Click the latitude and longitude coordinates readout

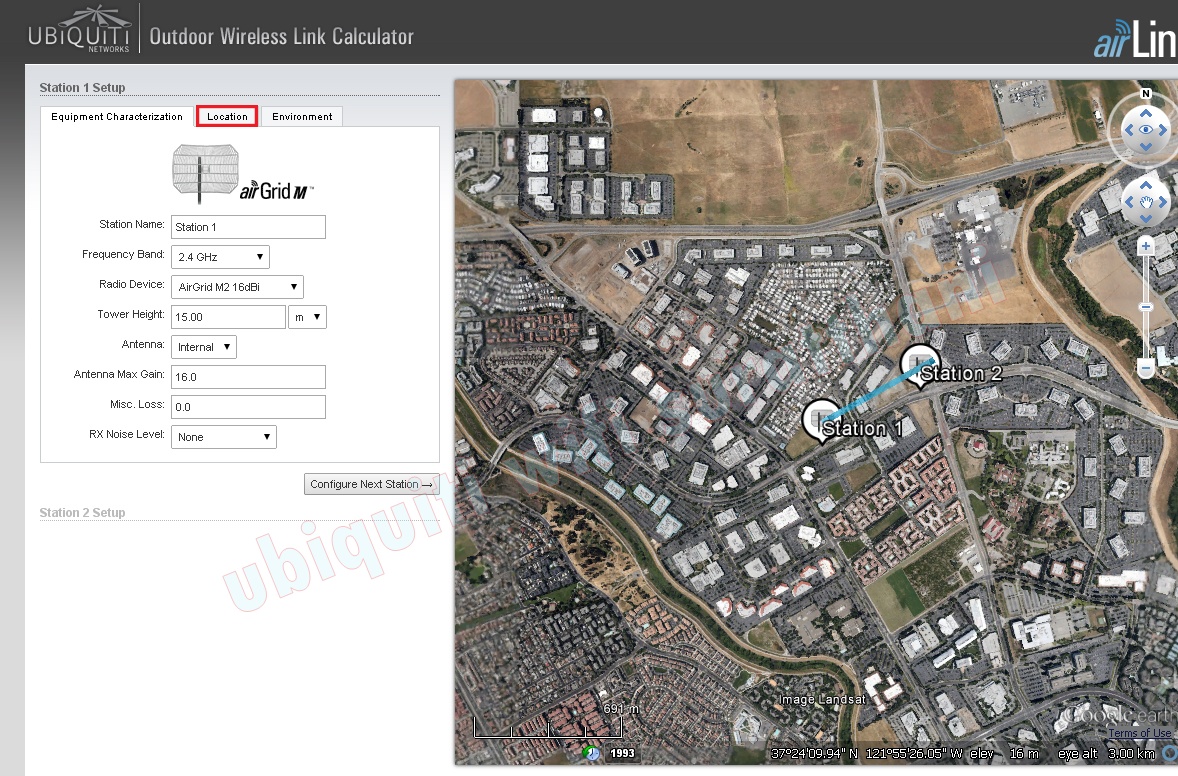(x=866, y=753)
